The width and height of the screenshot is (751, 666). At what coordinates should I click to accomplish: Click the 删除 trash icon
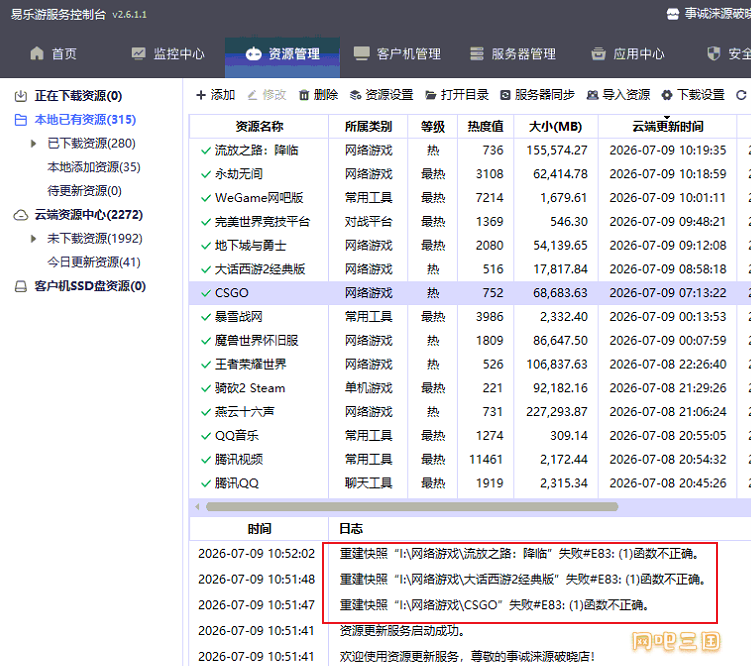(x=304, y=95)
